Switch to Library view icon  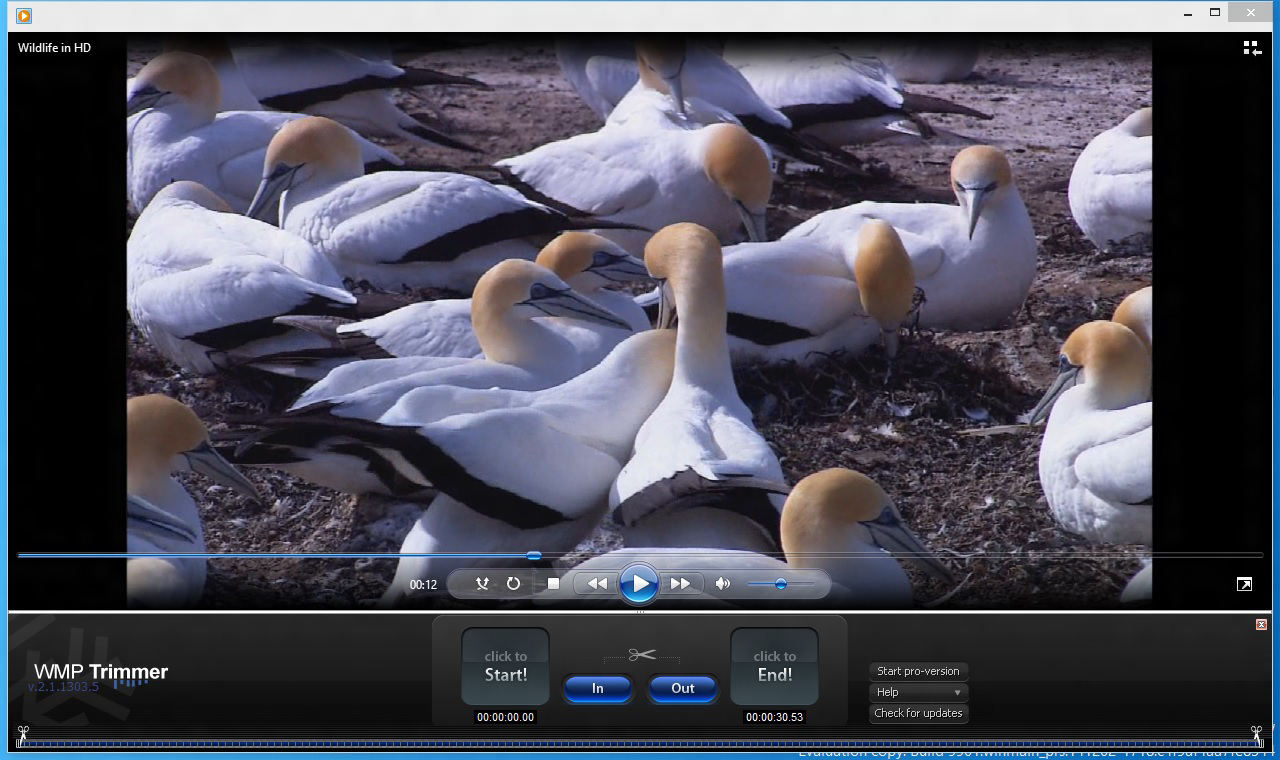click(1251, 48)
